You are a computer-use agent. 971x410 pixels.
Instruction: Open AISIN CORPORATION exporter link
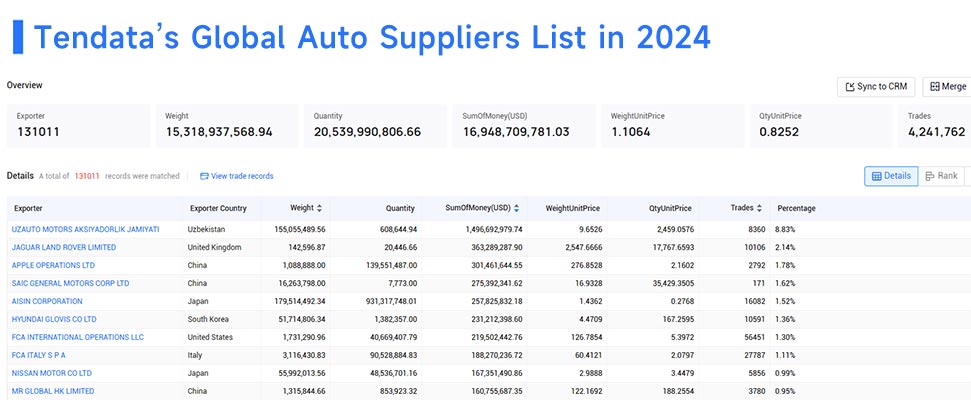[x=47, y=301]
